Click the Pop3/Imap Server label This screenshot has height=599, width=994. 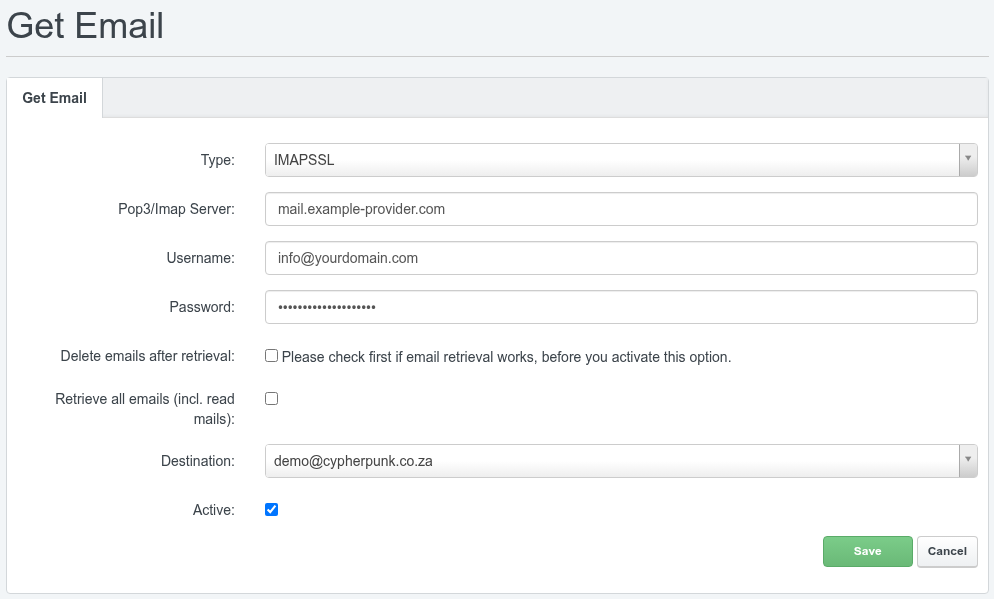coord(176,209)
